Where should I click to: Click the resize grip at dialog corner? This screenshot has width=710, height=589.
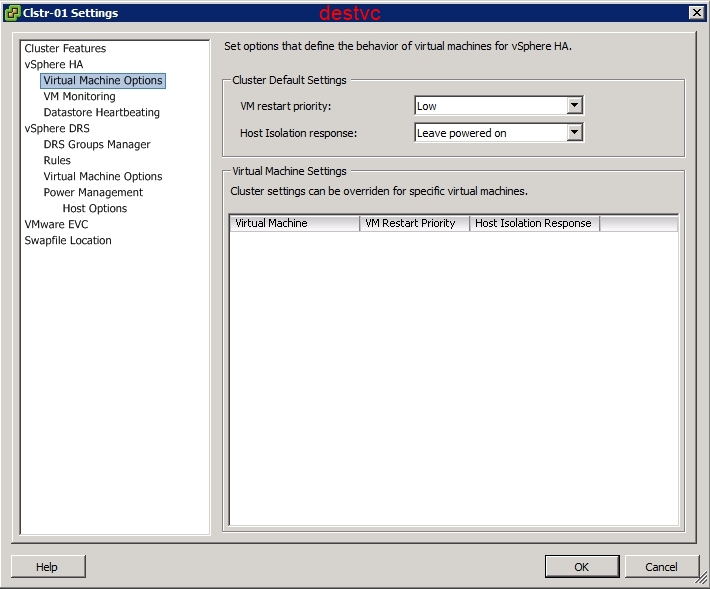point(703,579)
